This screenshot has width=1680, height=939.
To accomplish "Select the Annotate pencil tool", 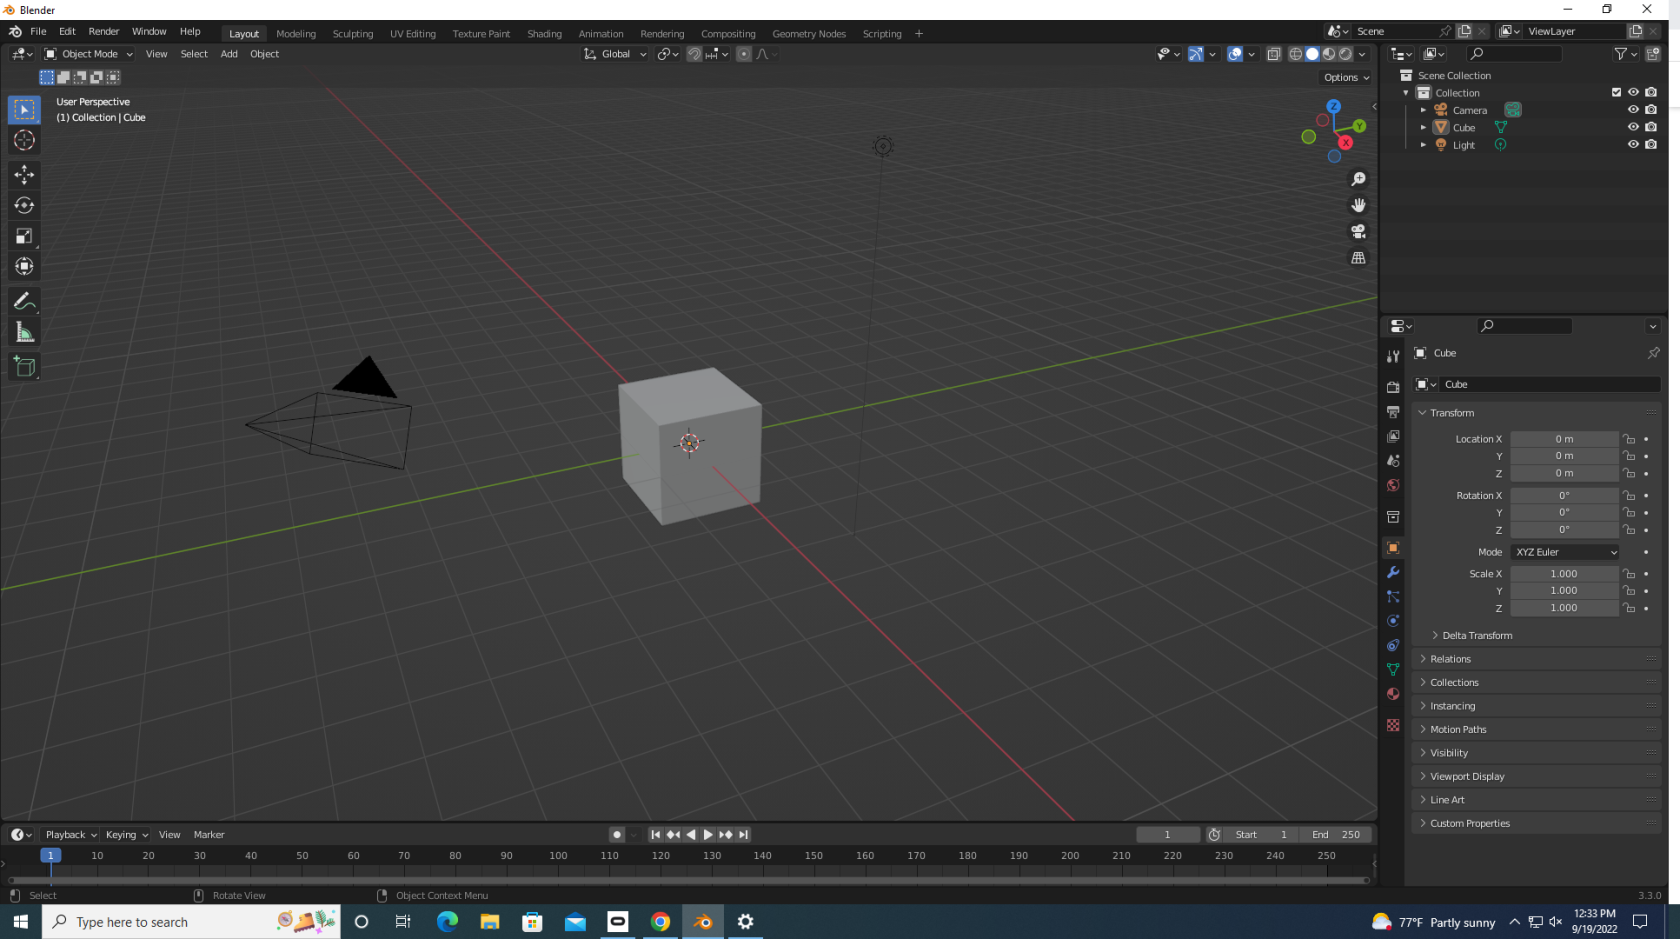I will (x=24, y=301).
